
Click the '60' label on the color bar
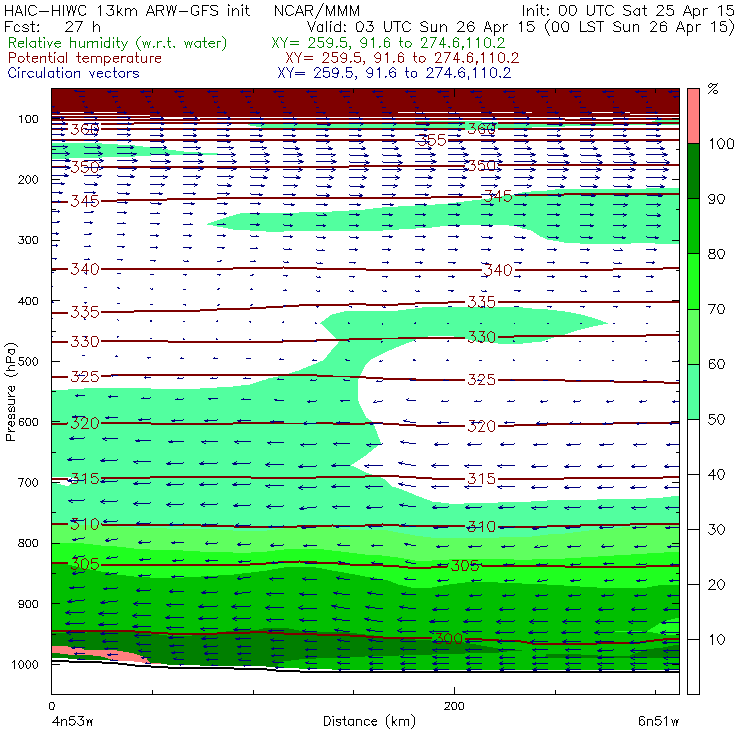click(717, 364)
